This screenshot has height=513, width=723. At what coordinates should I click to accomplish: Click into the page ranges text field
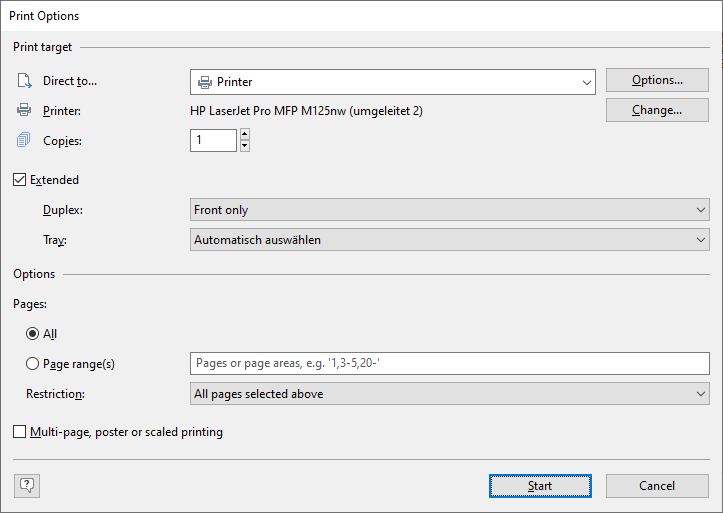[x=450, y=364]
